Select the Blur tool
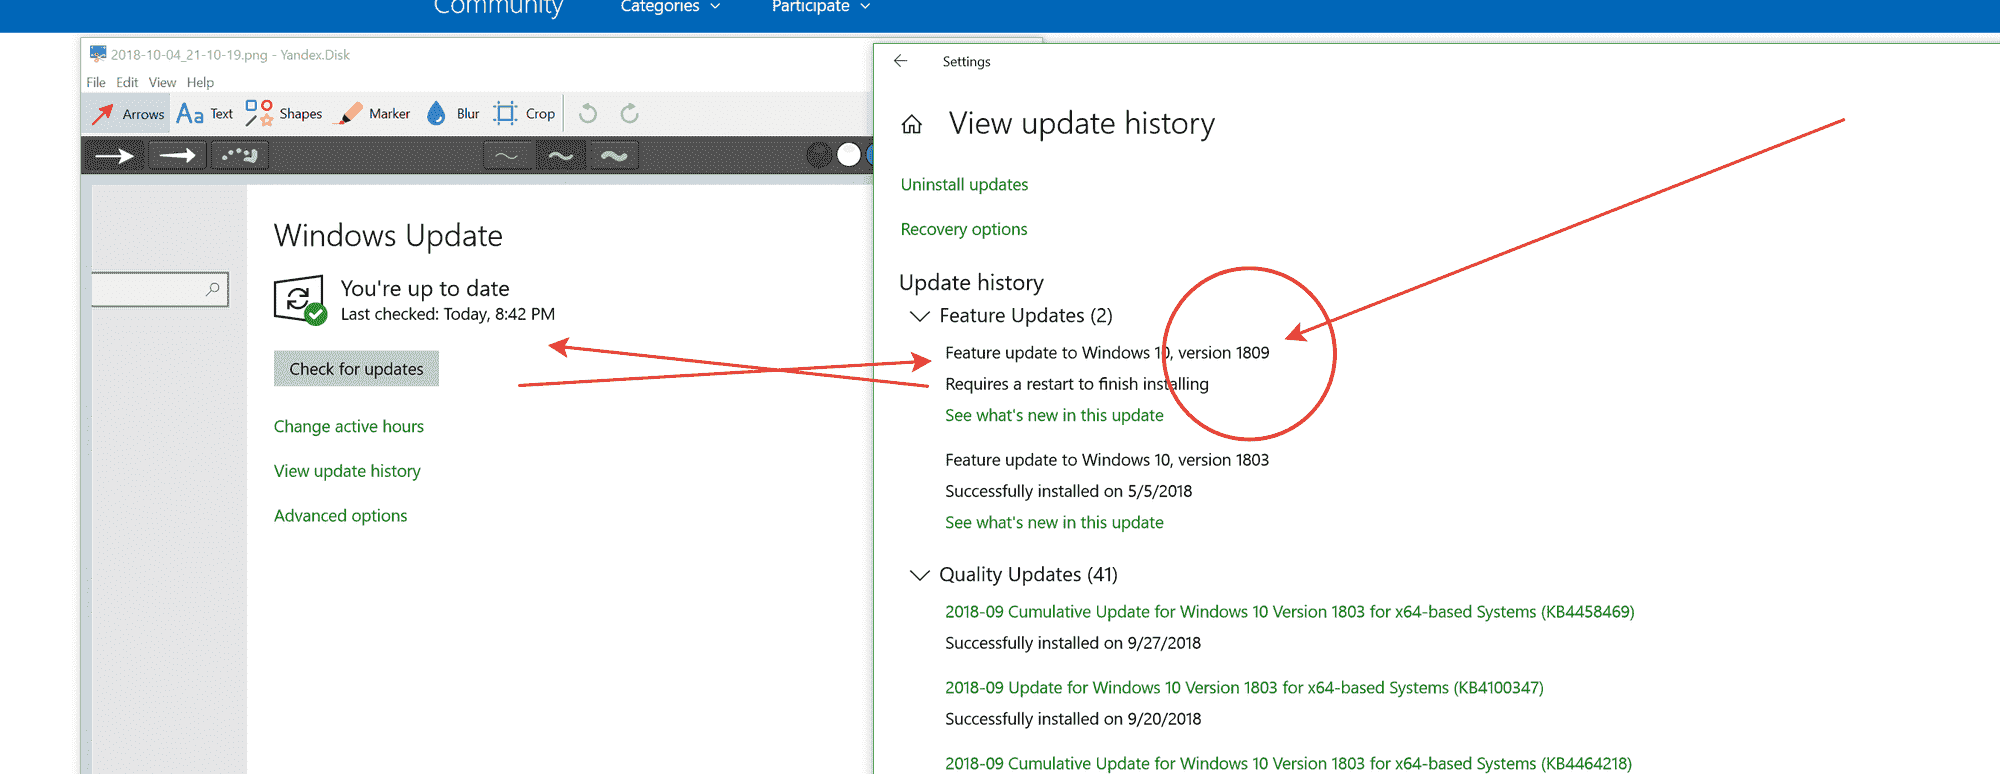 click(453, 114)
